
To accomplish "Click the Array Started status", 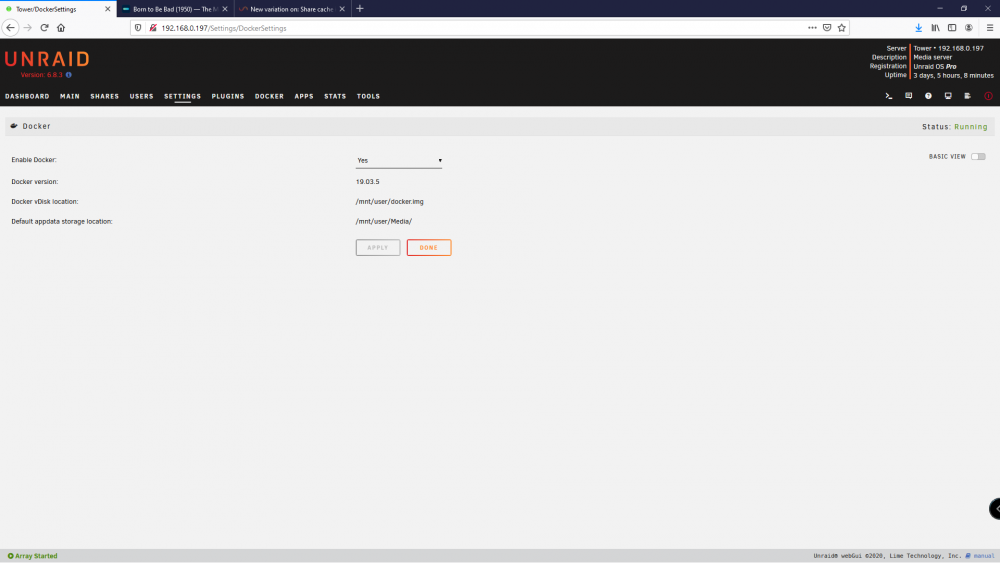I will [x=33, y=556].
